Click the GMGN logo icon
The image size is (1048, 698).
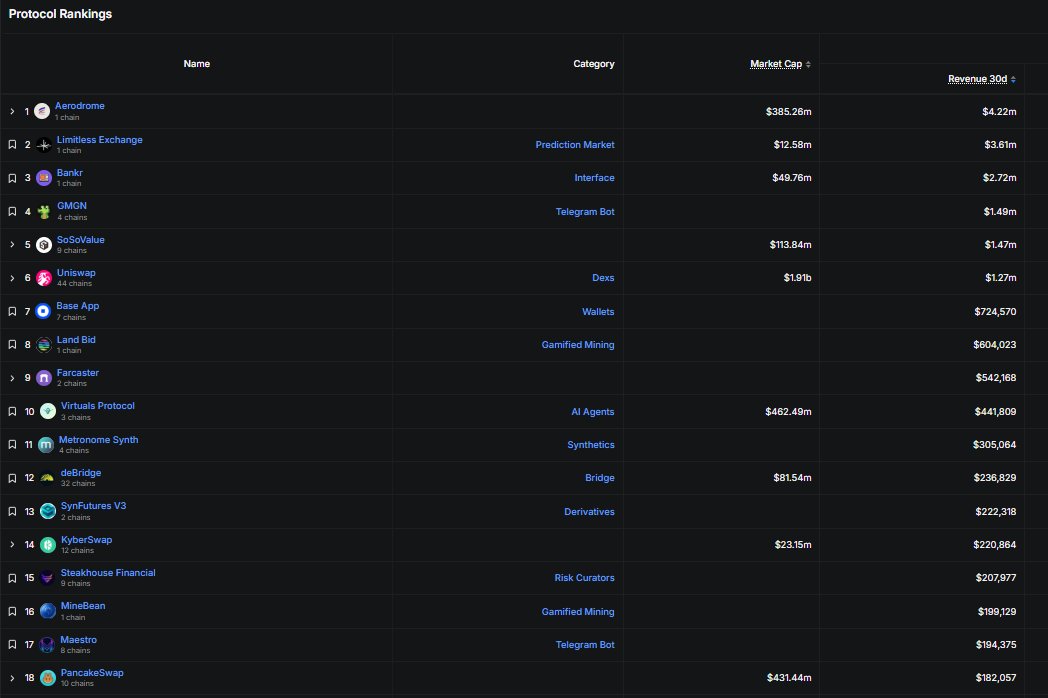click(x=44, y=211)
